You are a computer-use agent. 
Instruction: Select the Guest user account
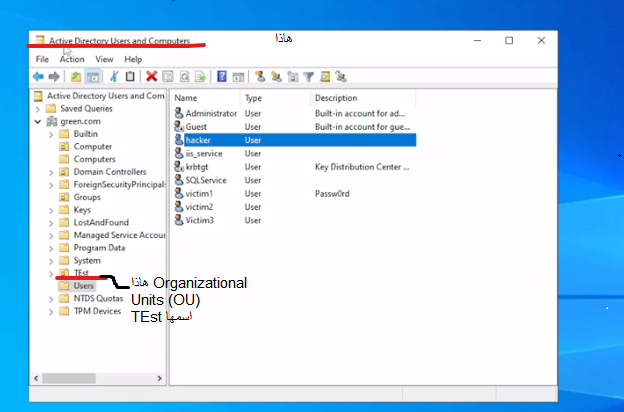294,127
